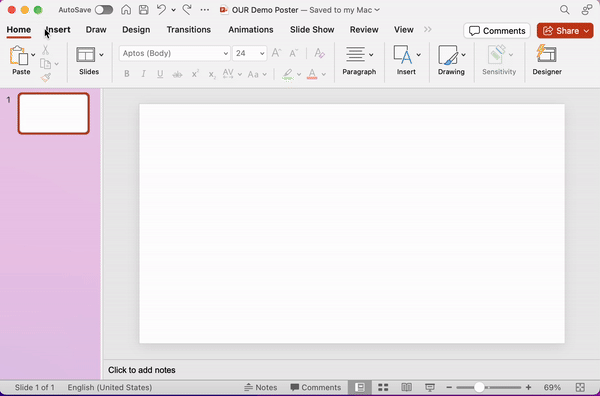The height and width of the screenshot is (396, 600).
Task: Switch to the Home tab
Action: [19, 30]
